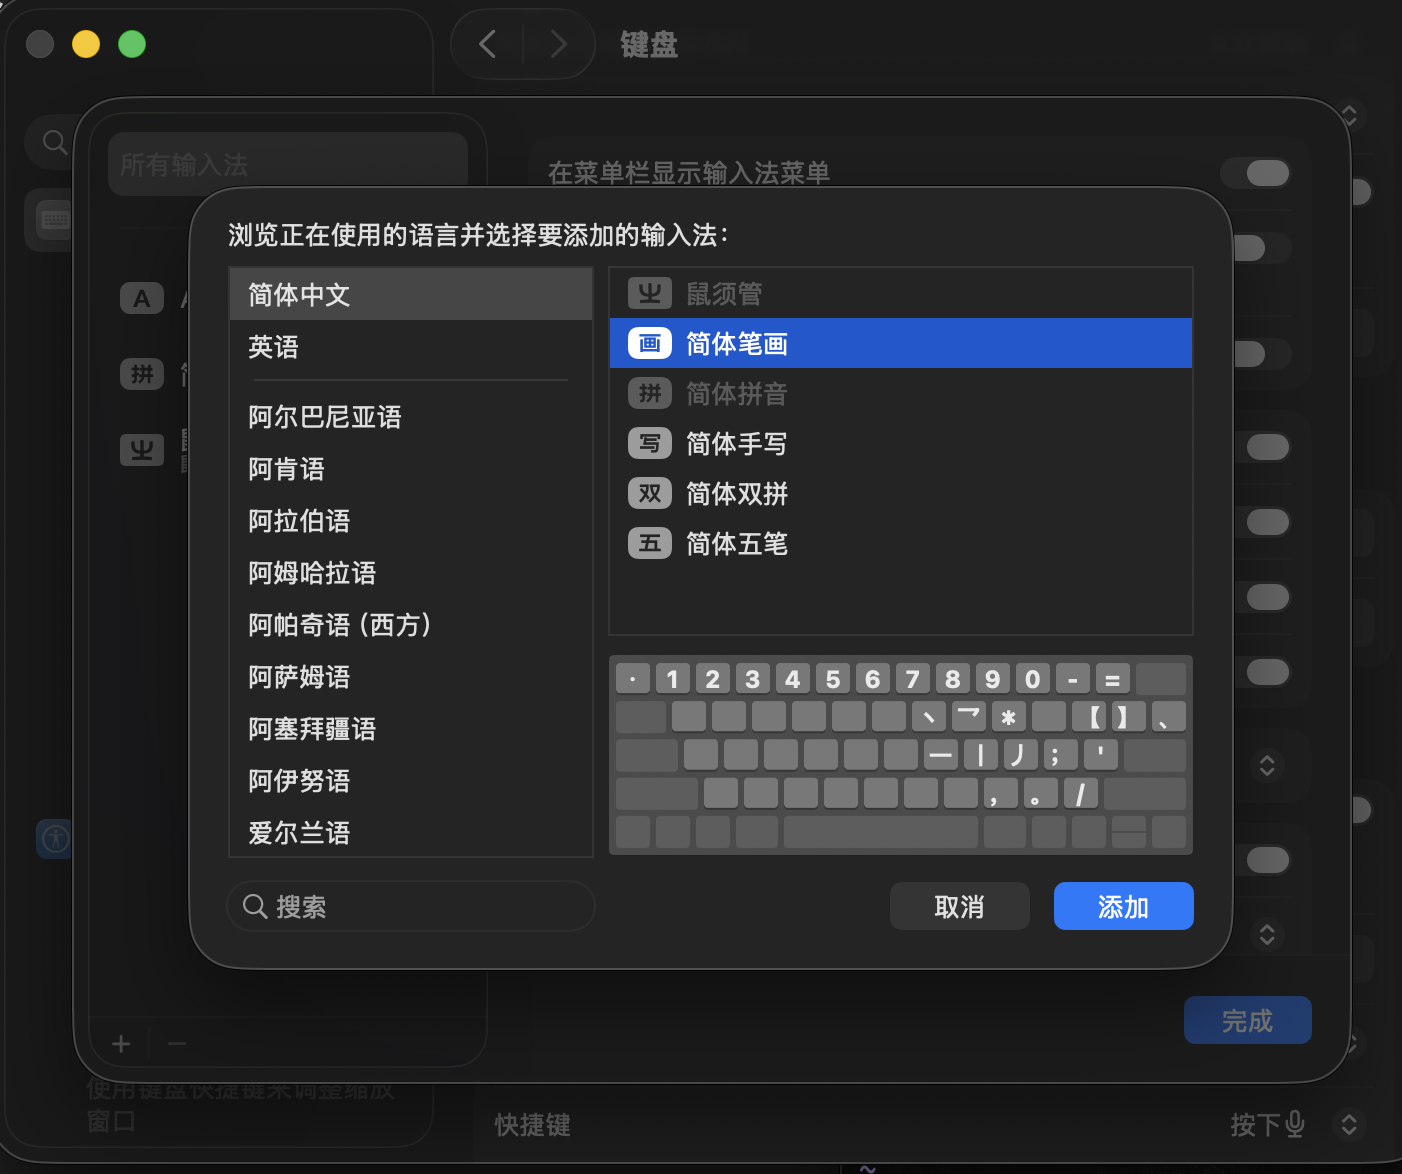The width and height of the screenshot is (1402, 1174).
Task: Click the magnifier icon inside the 搜索 field
Action: point(256,906)
